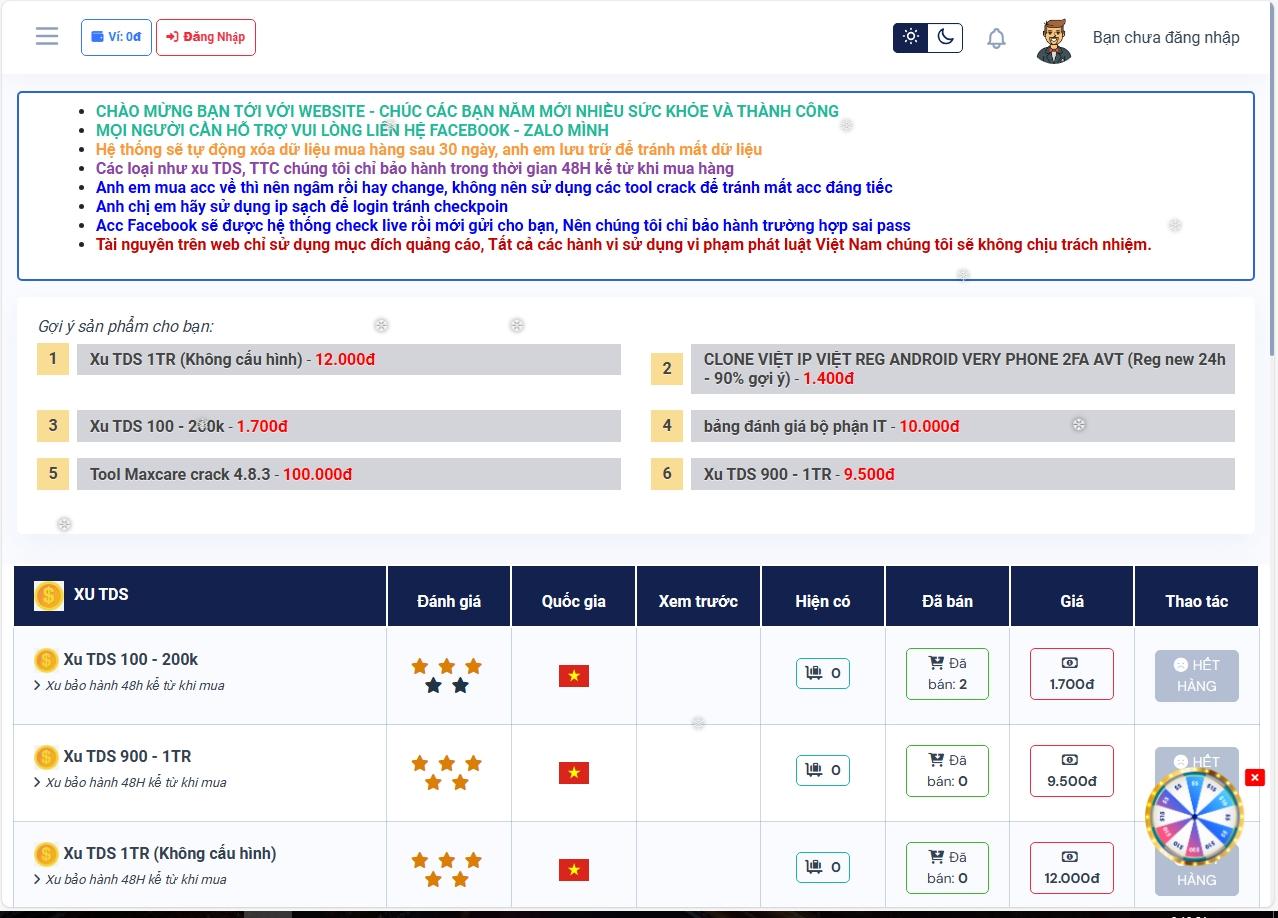This screenshot has width=1278, height=918.
Task: Click number 1 badge in suggestions
Action: click(x=53, y=359)
